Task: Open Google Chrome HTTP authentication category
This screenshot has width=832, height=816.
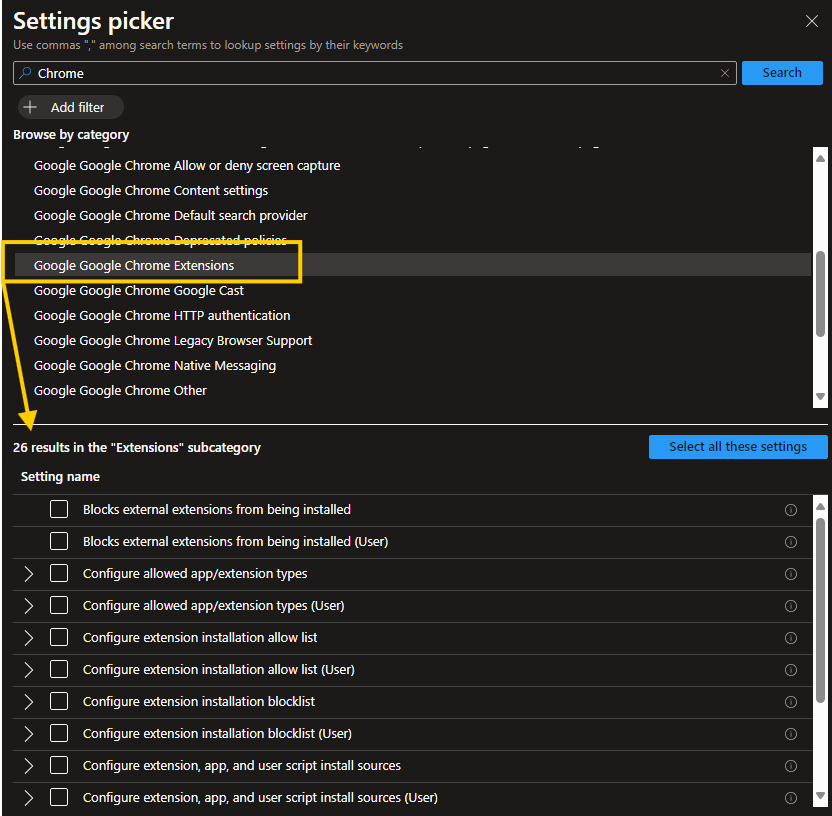Action: [162, 315]
